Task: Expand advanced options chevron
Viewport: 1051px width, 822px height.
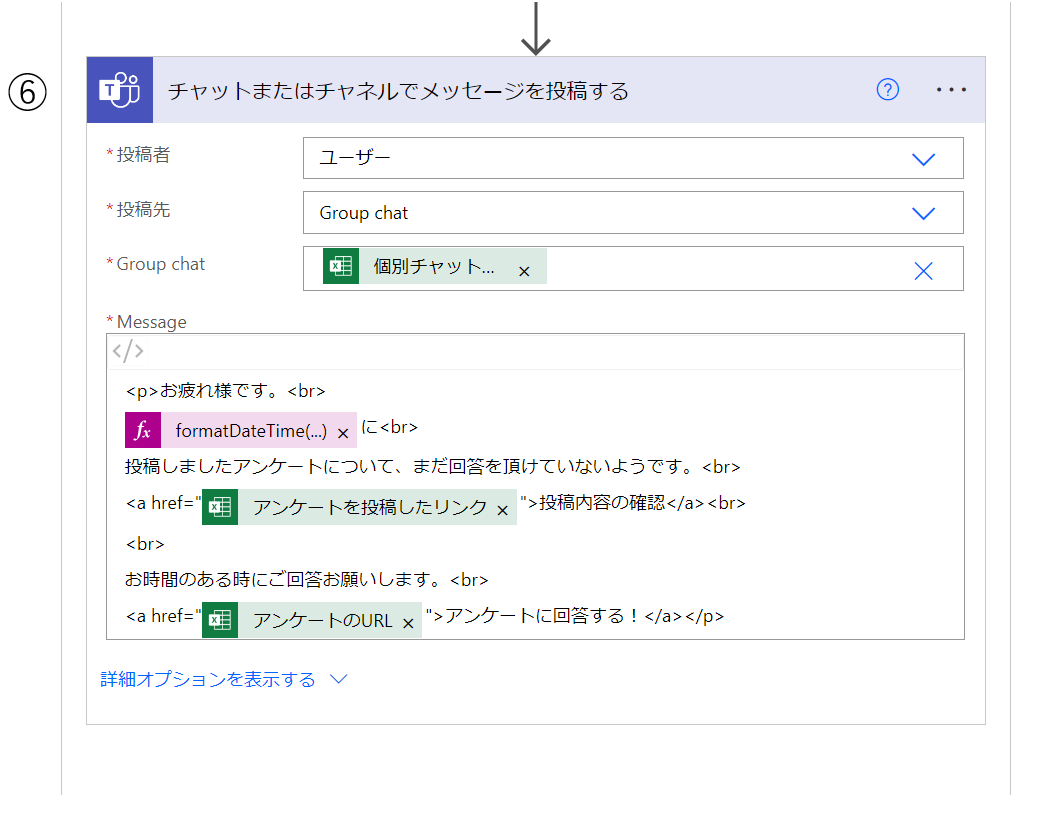Action: coord(338,679)
